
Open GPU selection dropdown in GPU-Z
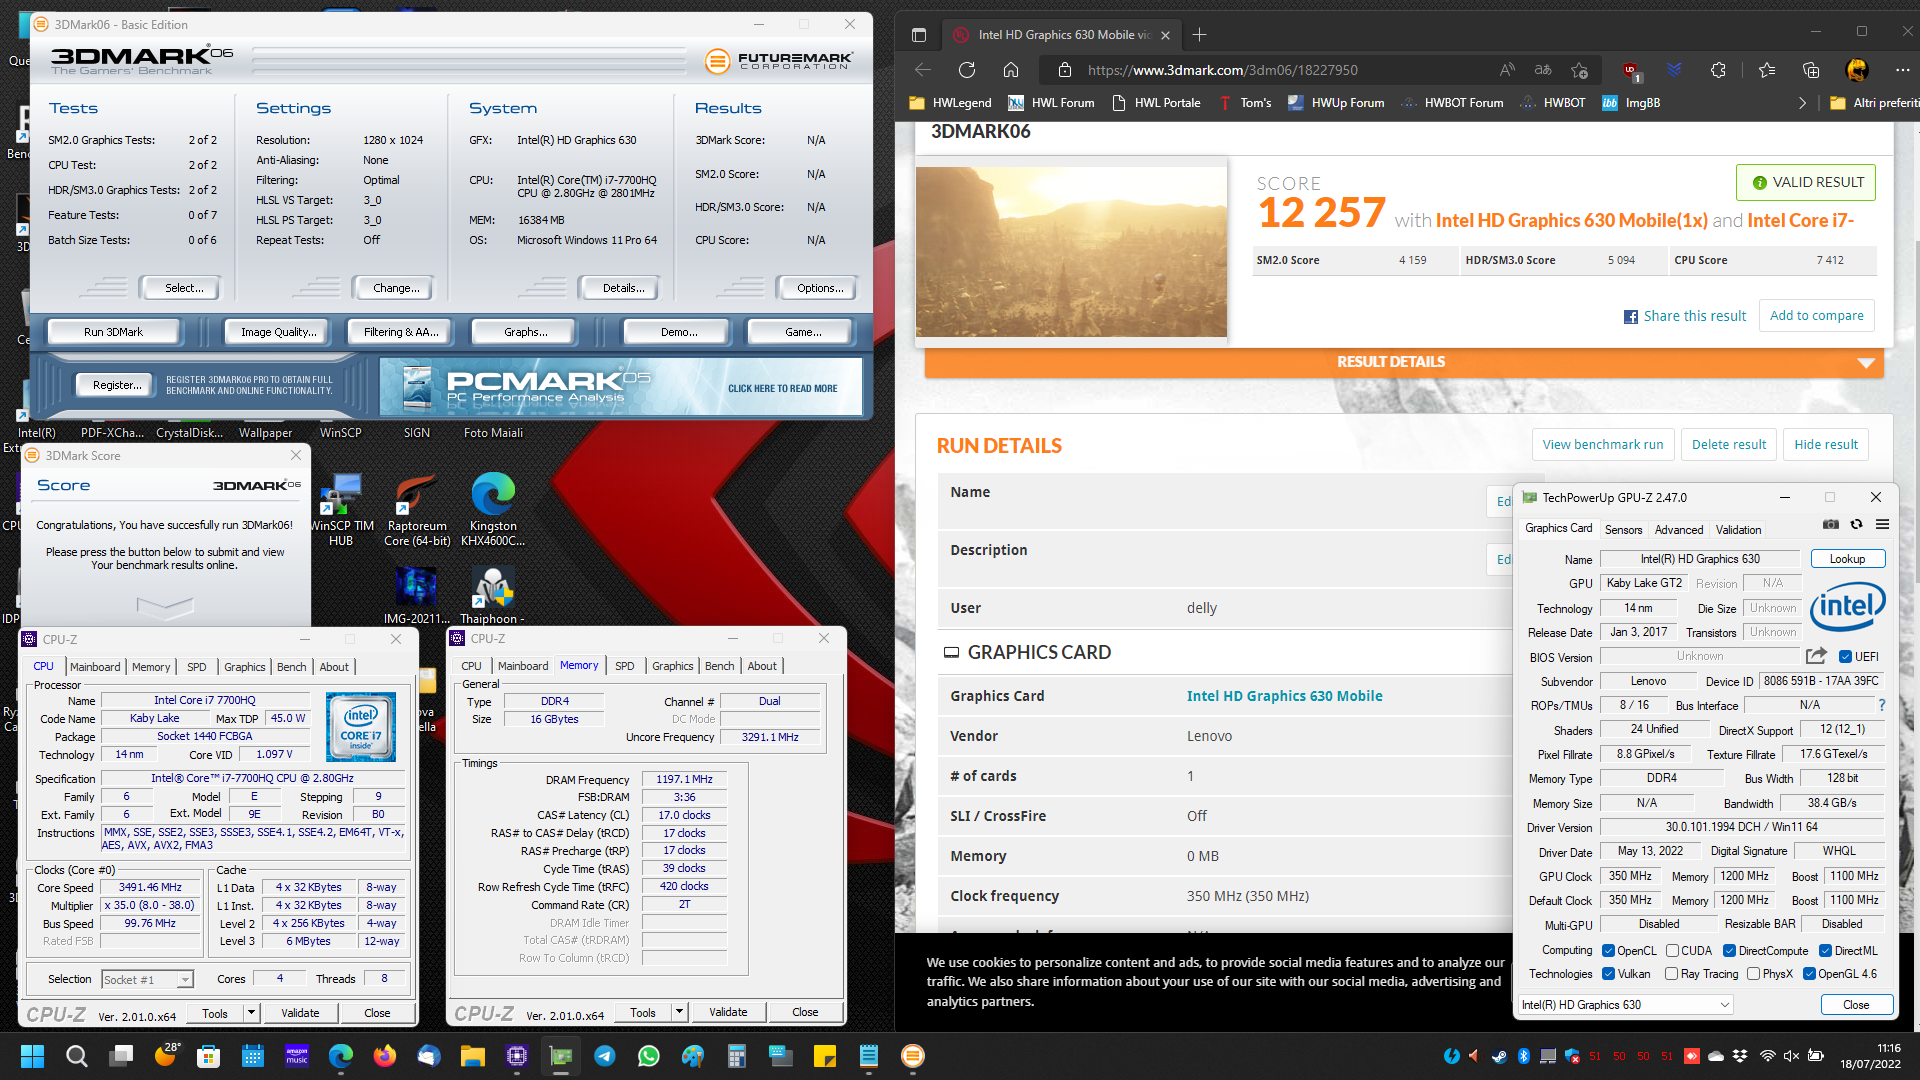1626,1005
